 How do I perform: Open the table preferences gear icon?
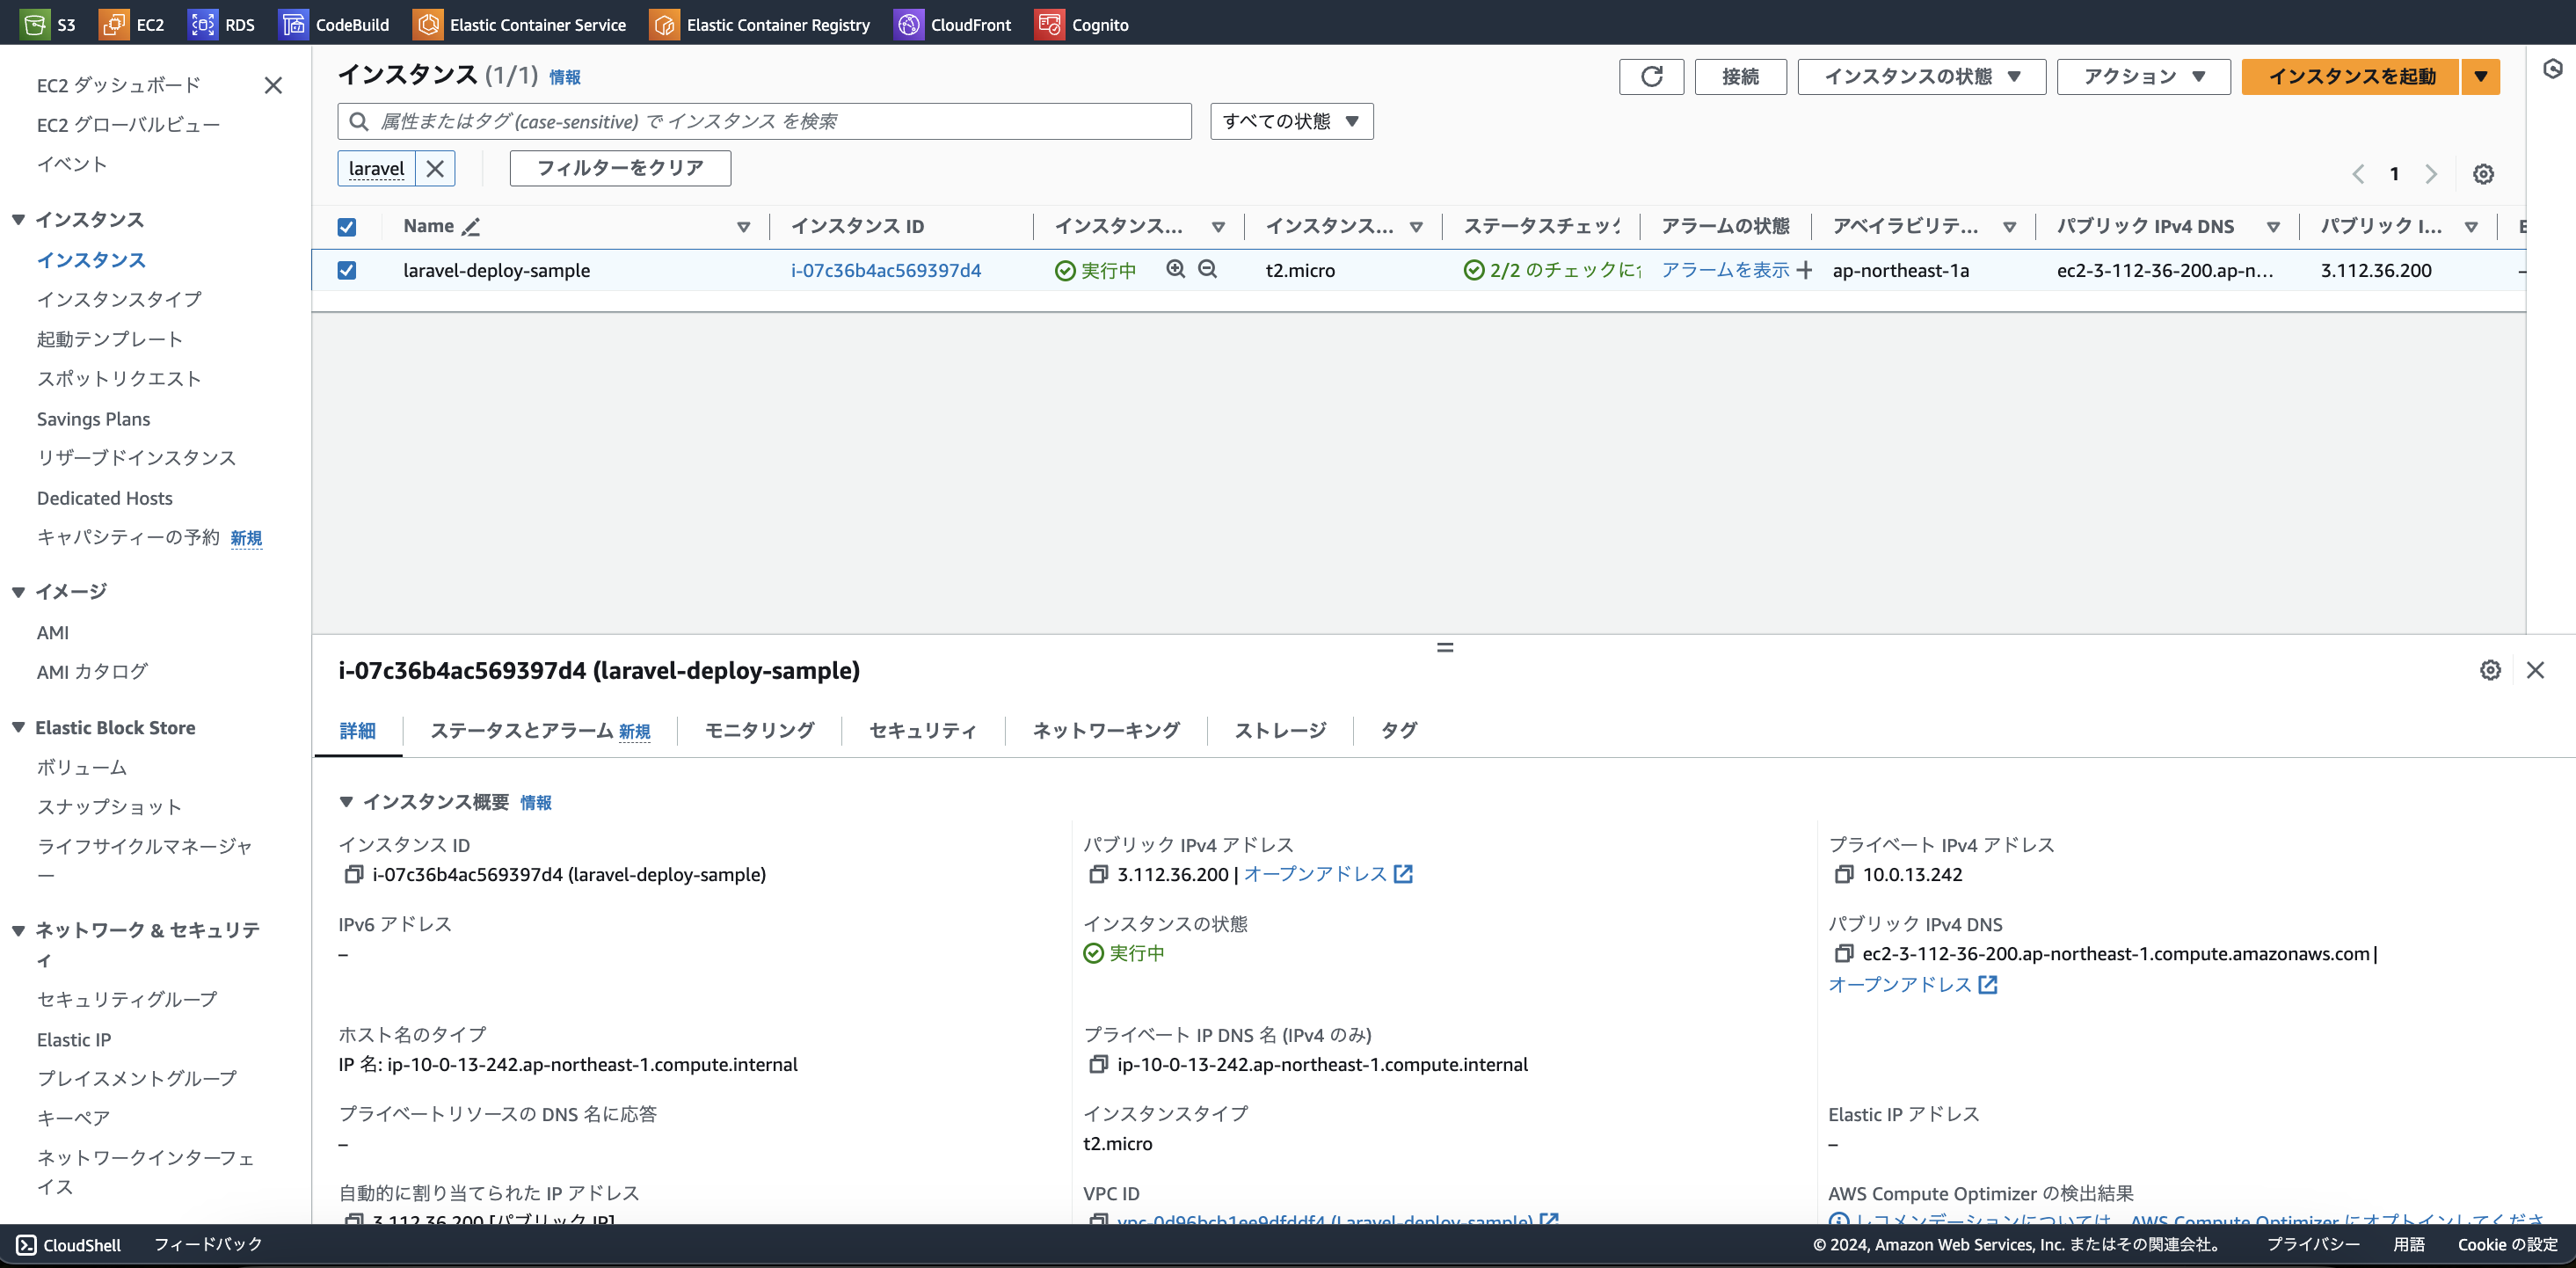point(2483,174)
